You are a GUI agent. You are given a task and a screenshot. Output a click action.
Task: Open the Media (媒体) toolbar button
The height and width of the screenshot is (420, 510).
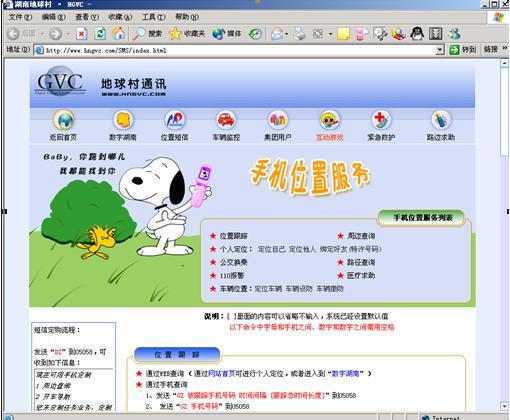[x=227, y=34]
